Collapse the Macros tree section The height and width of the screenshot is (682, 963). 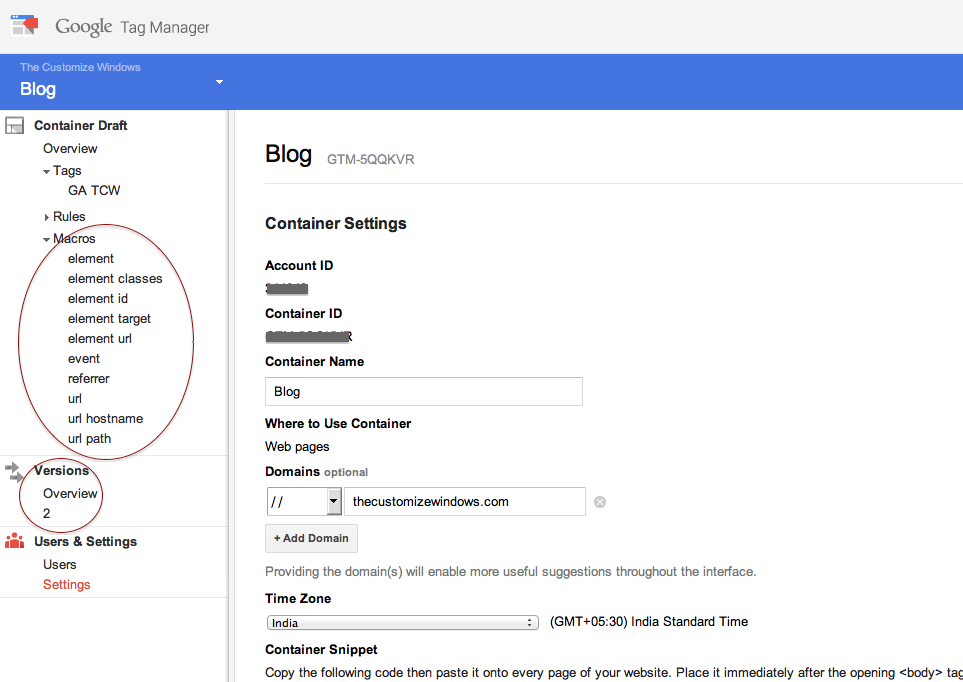[x=47, y=239]
